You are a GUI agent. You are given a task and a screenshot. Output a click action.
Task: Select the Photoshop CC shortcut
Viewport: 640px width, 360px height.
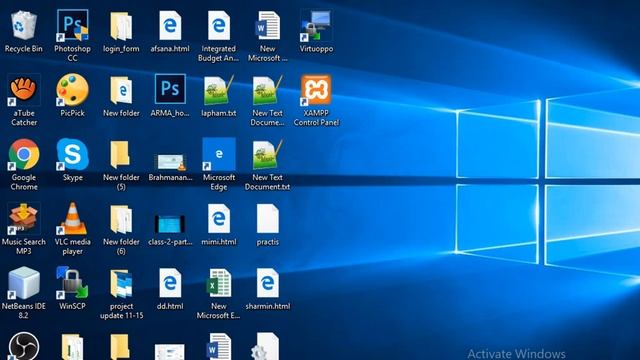click(72, 25)
